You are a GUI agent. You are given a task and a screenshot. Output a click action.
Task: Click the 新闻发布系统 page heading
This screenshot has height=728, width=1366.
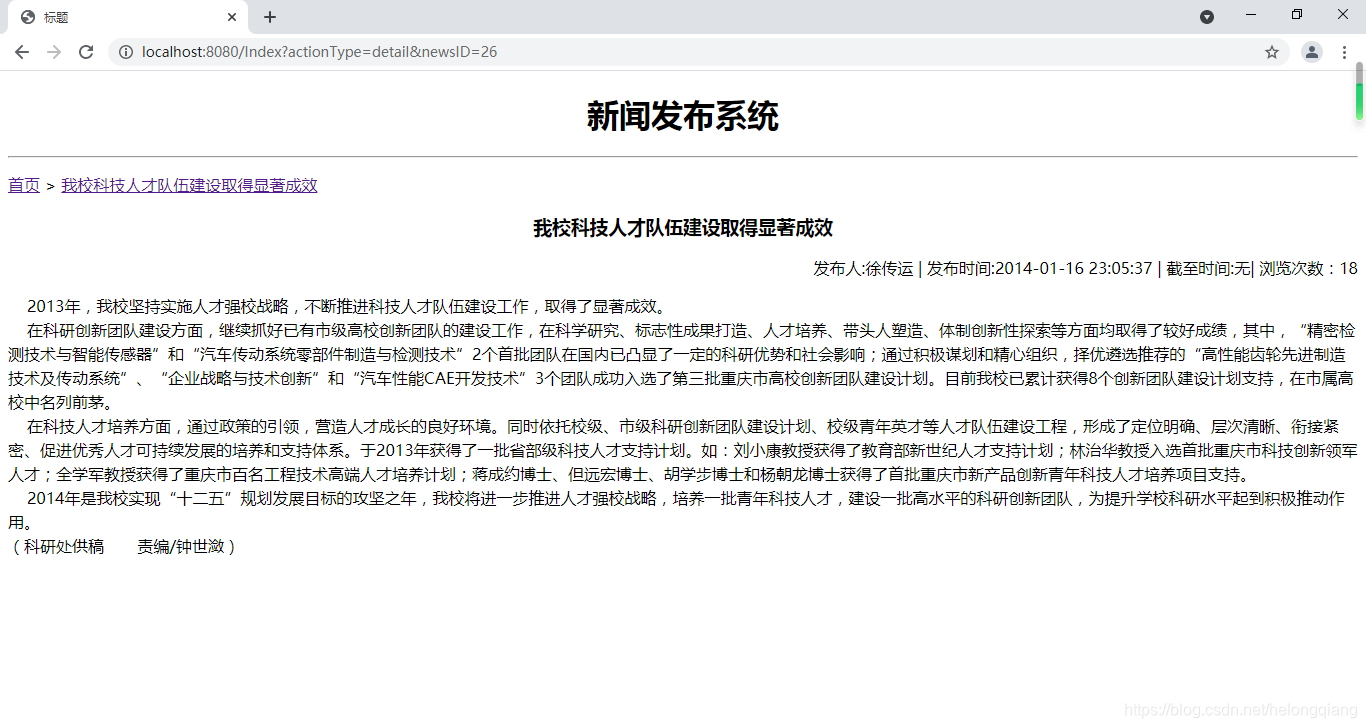(683, 116)
